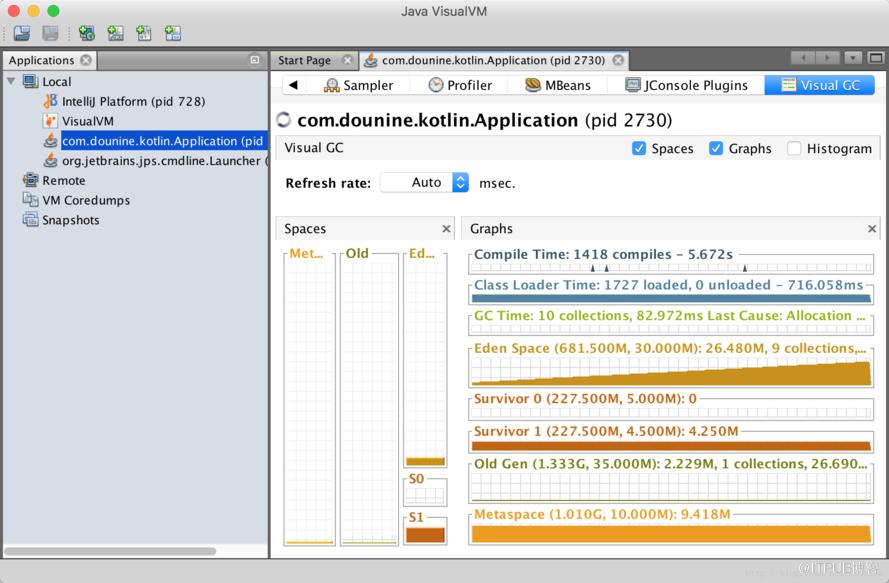Click the Remote hosts icon in tree
Screen dimensions: 889x583
pos(30,180)
